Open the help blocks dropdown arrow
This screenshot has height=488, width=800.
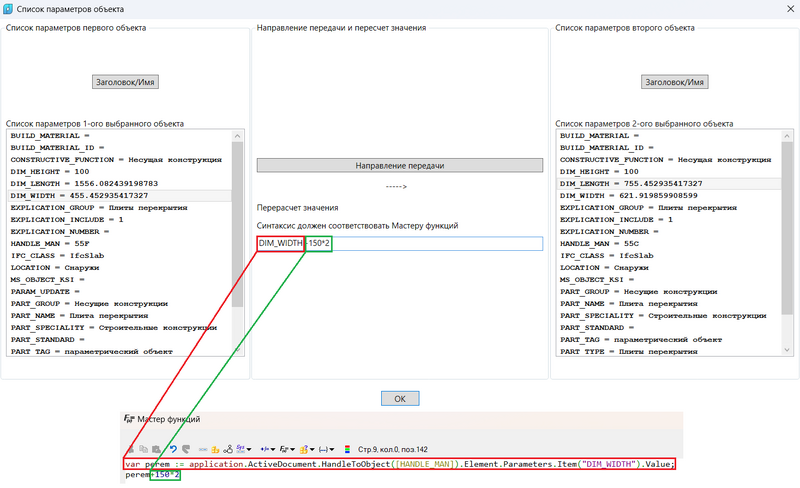click(x=312, y=450)
